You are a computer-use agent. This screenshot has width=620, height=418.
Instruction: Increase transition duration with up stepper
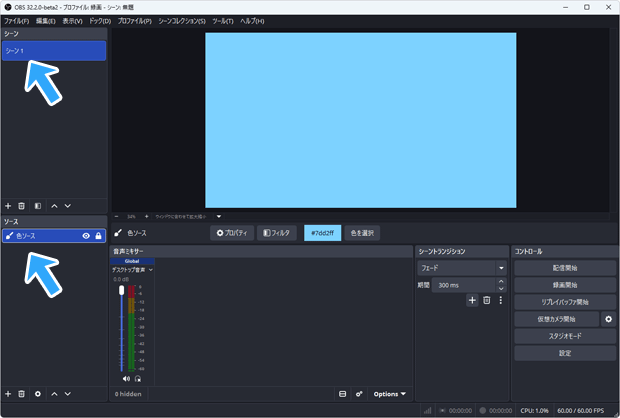[501, 281]
